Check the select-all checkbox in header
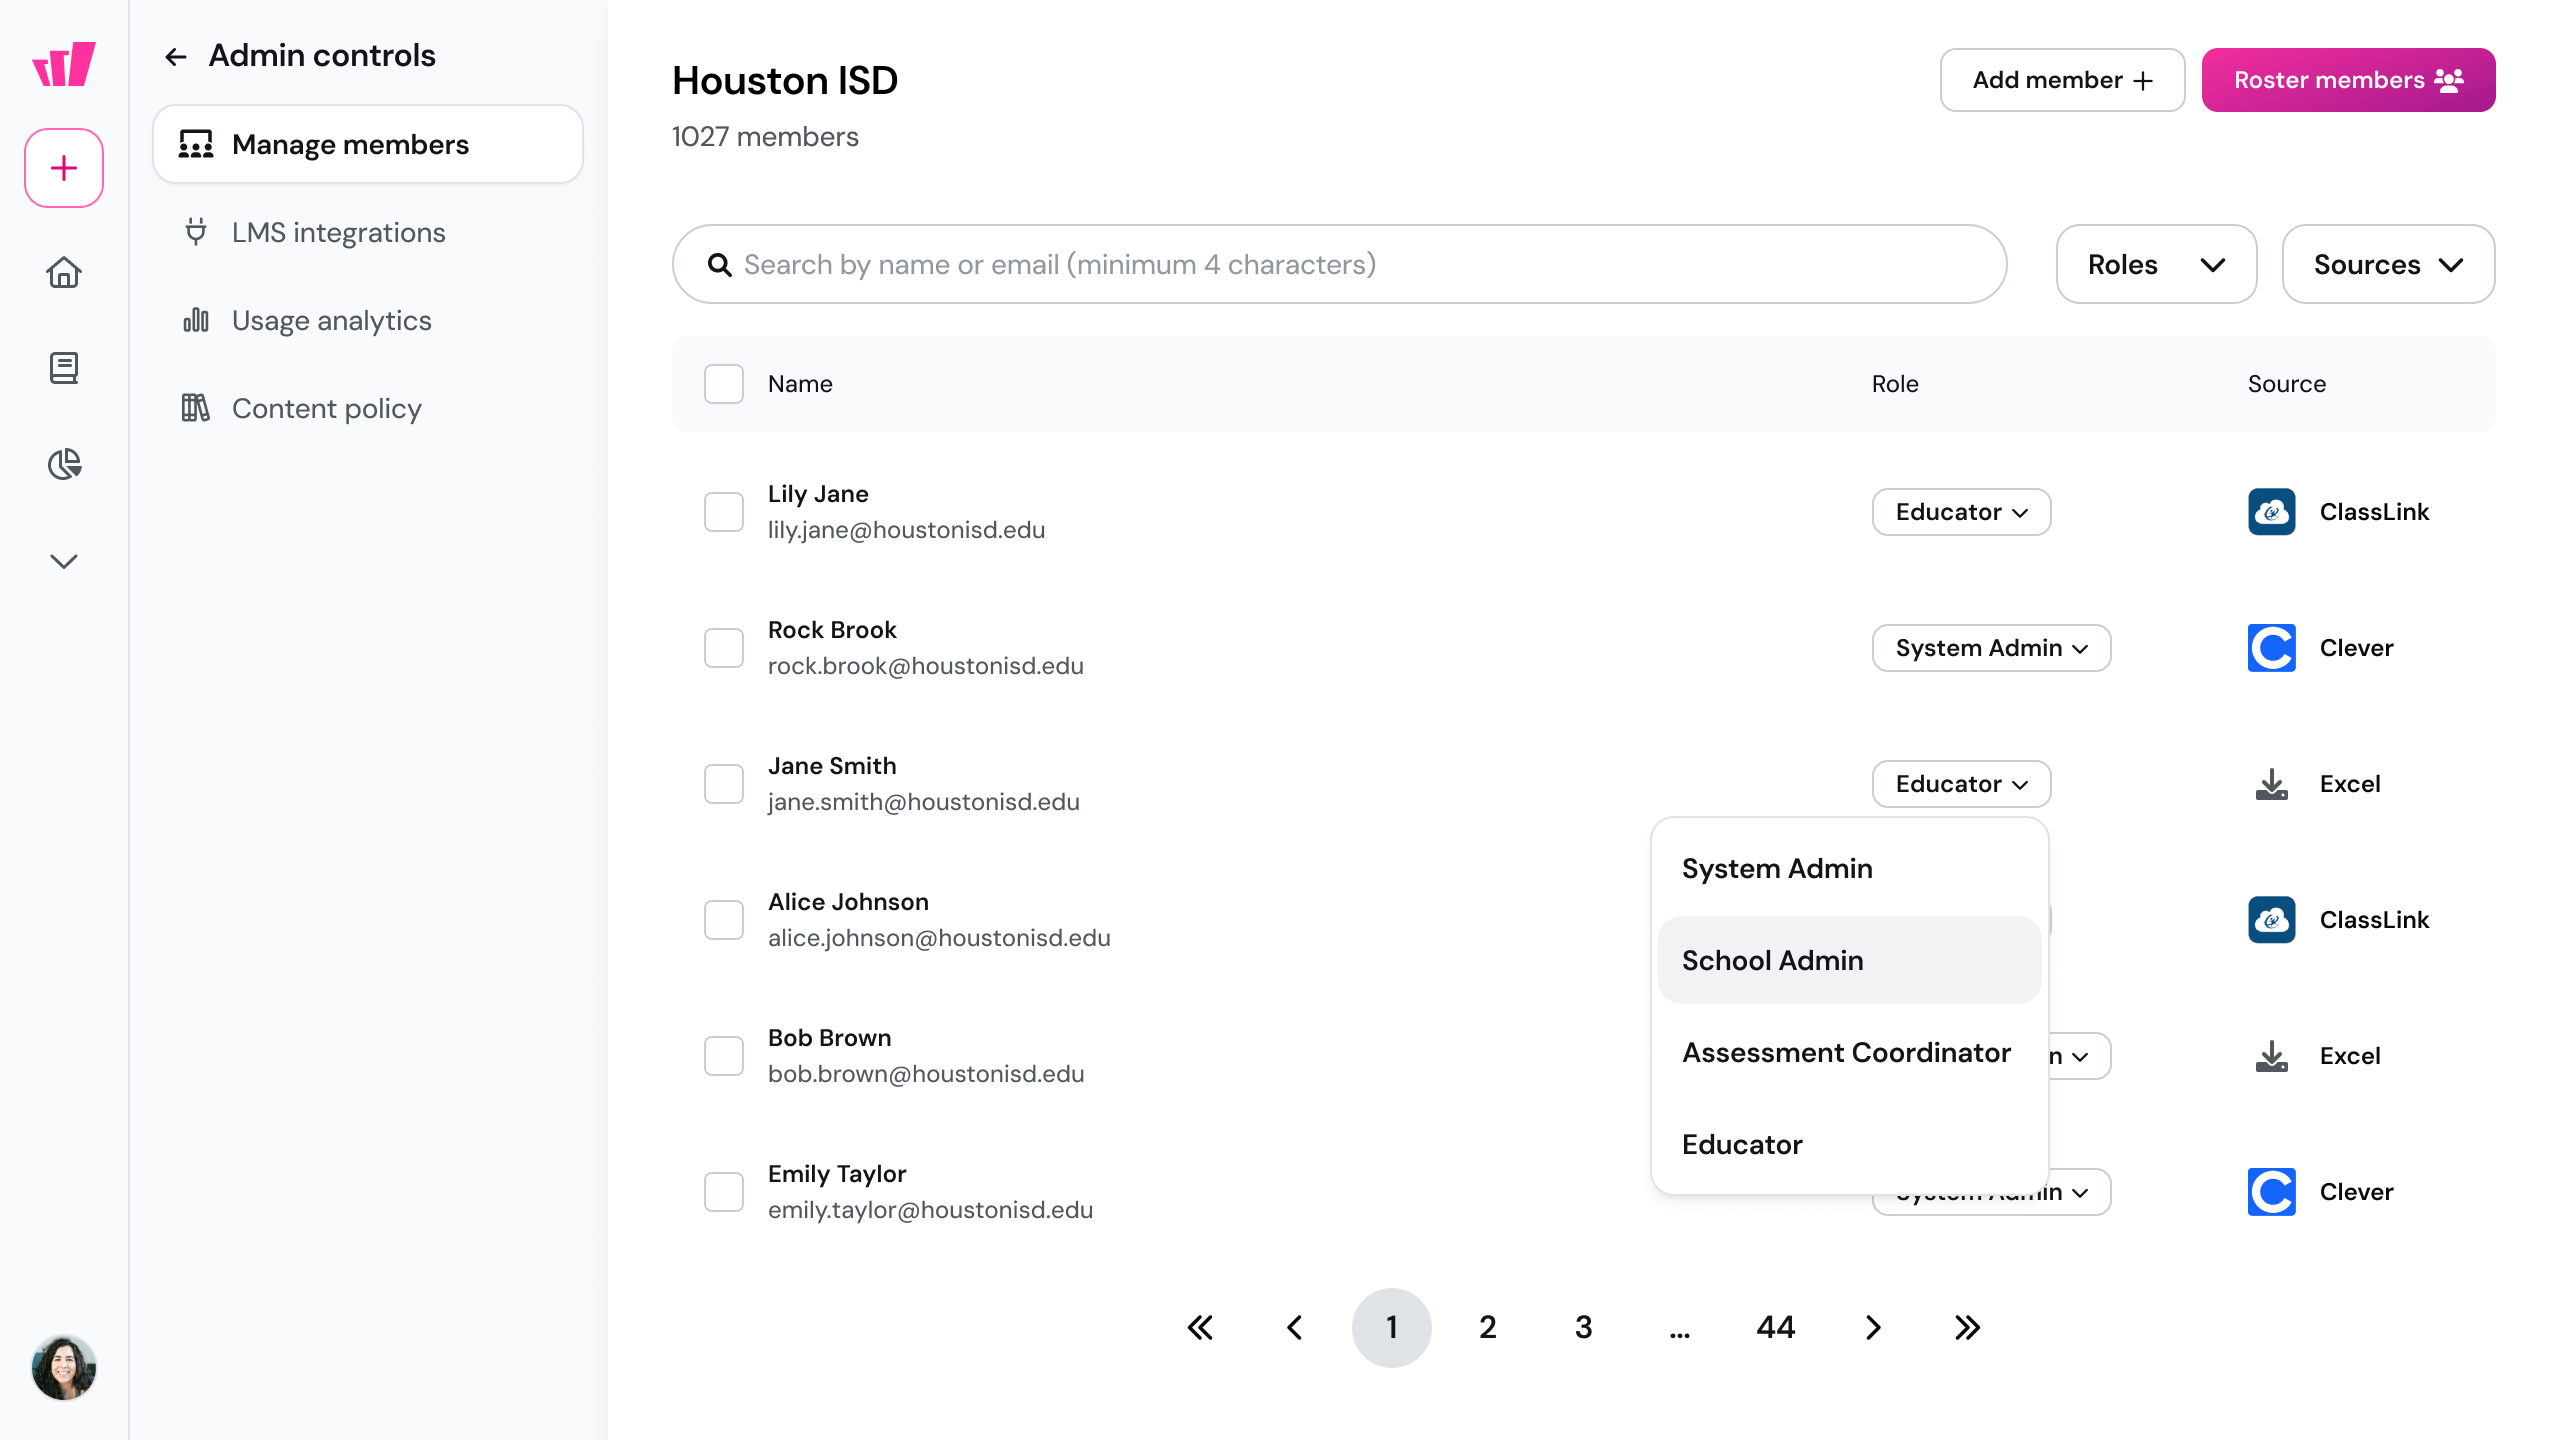Screen dimensions: 2560x1440 pyautogui.click(x=723, y=384)
